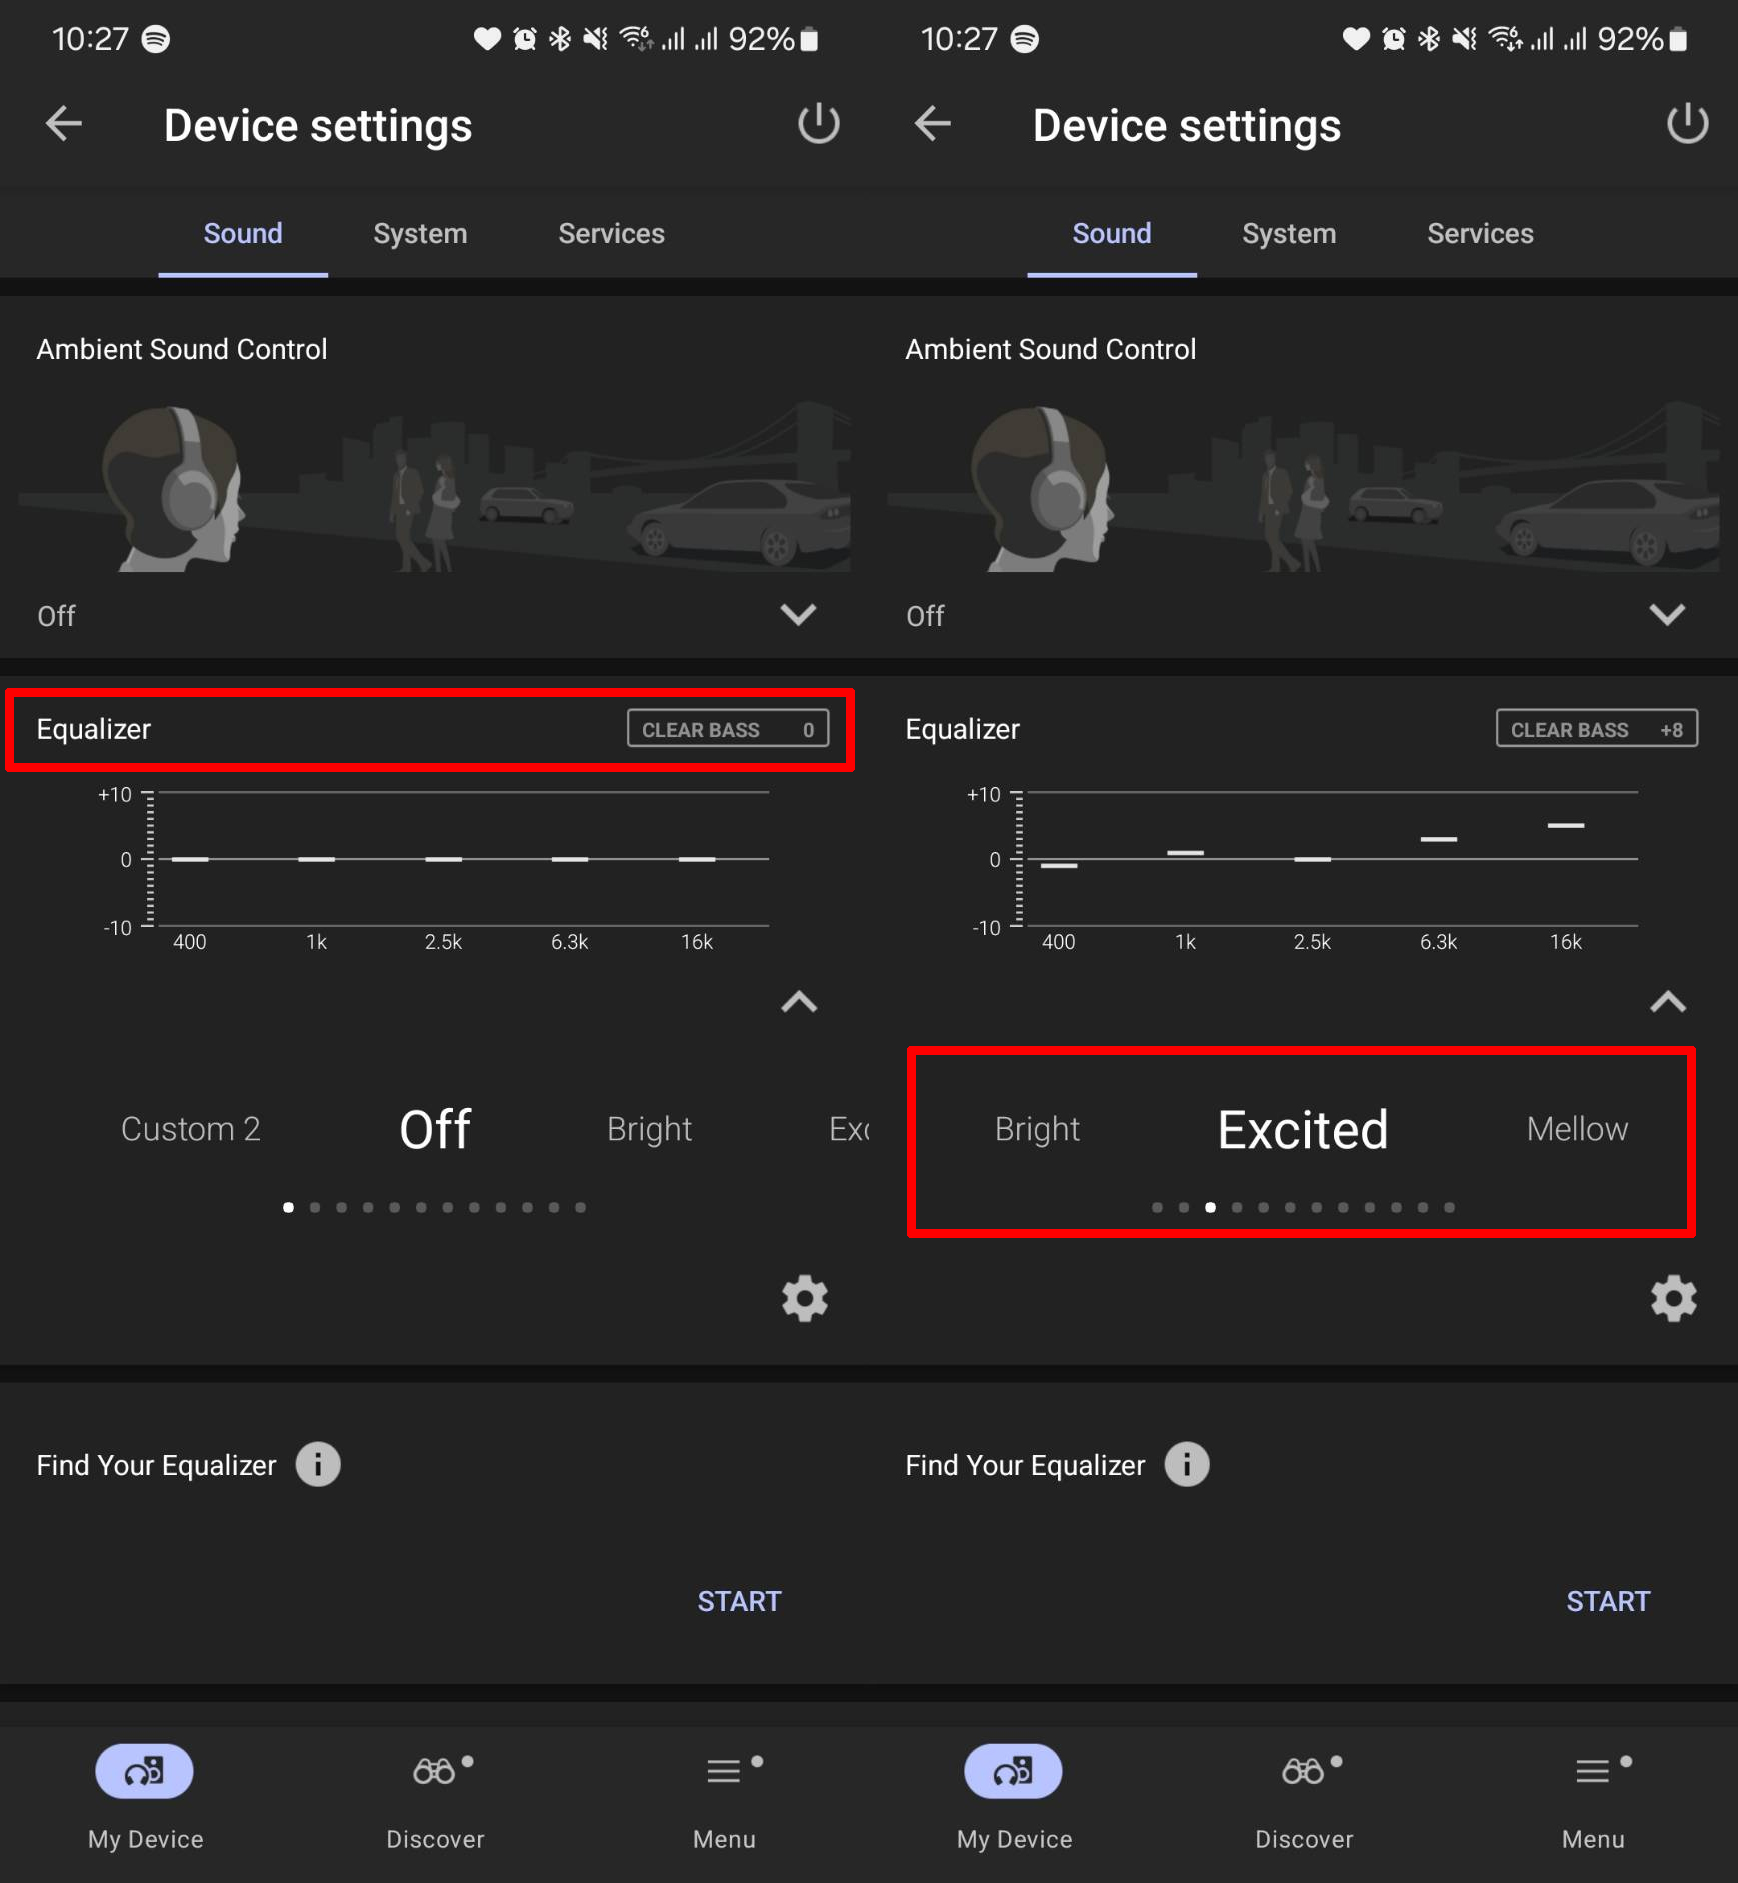Screen dimensions: 1738x1883
Task: Tap the carousel page indicator dots
Action: point(434,1207)
